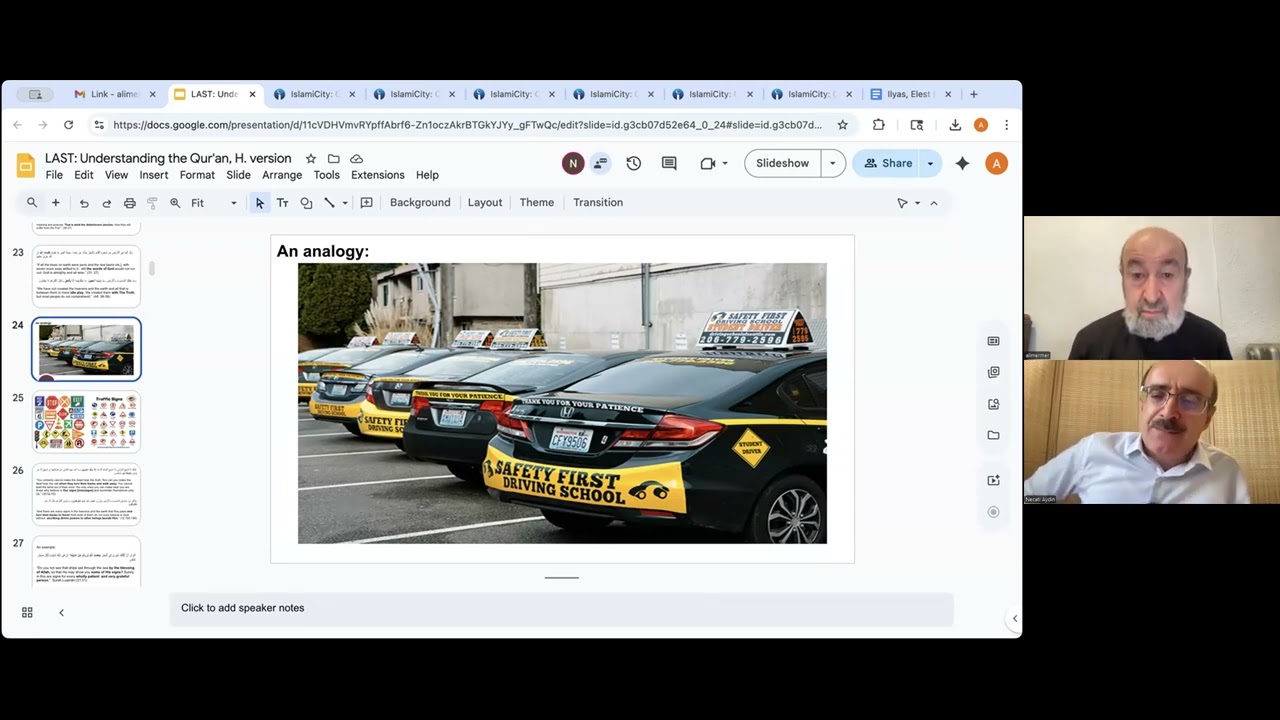Open version history clock icon
Screen dimensions: 1280x720
(634, 163)
